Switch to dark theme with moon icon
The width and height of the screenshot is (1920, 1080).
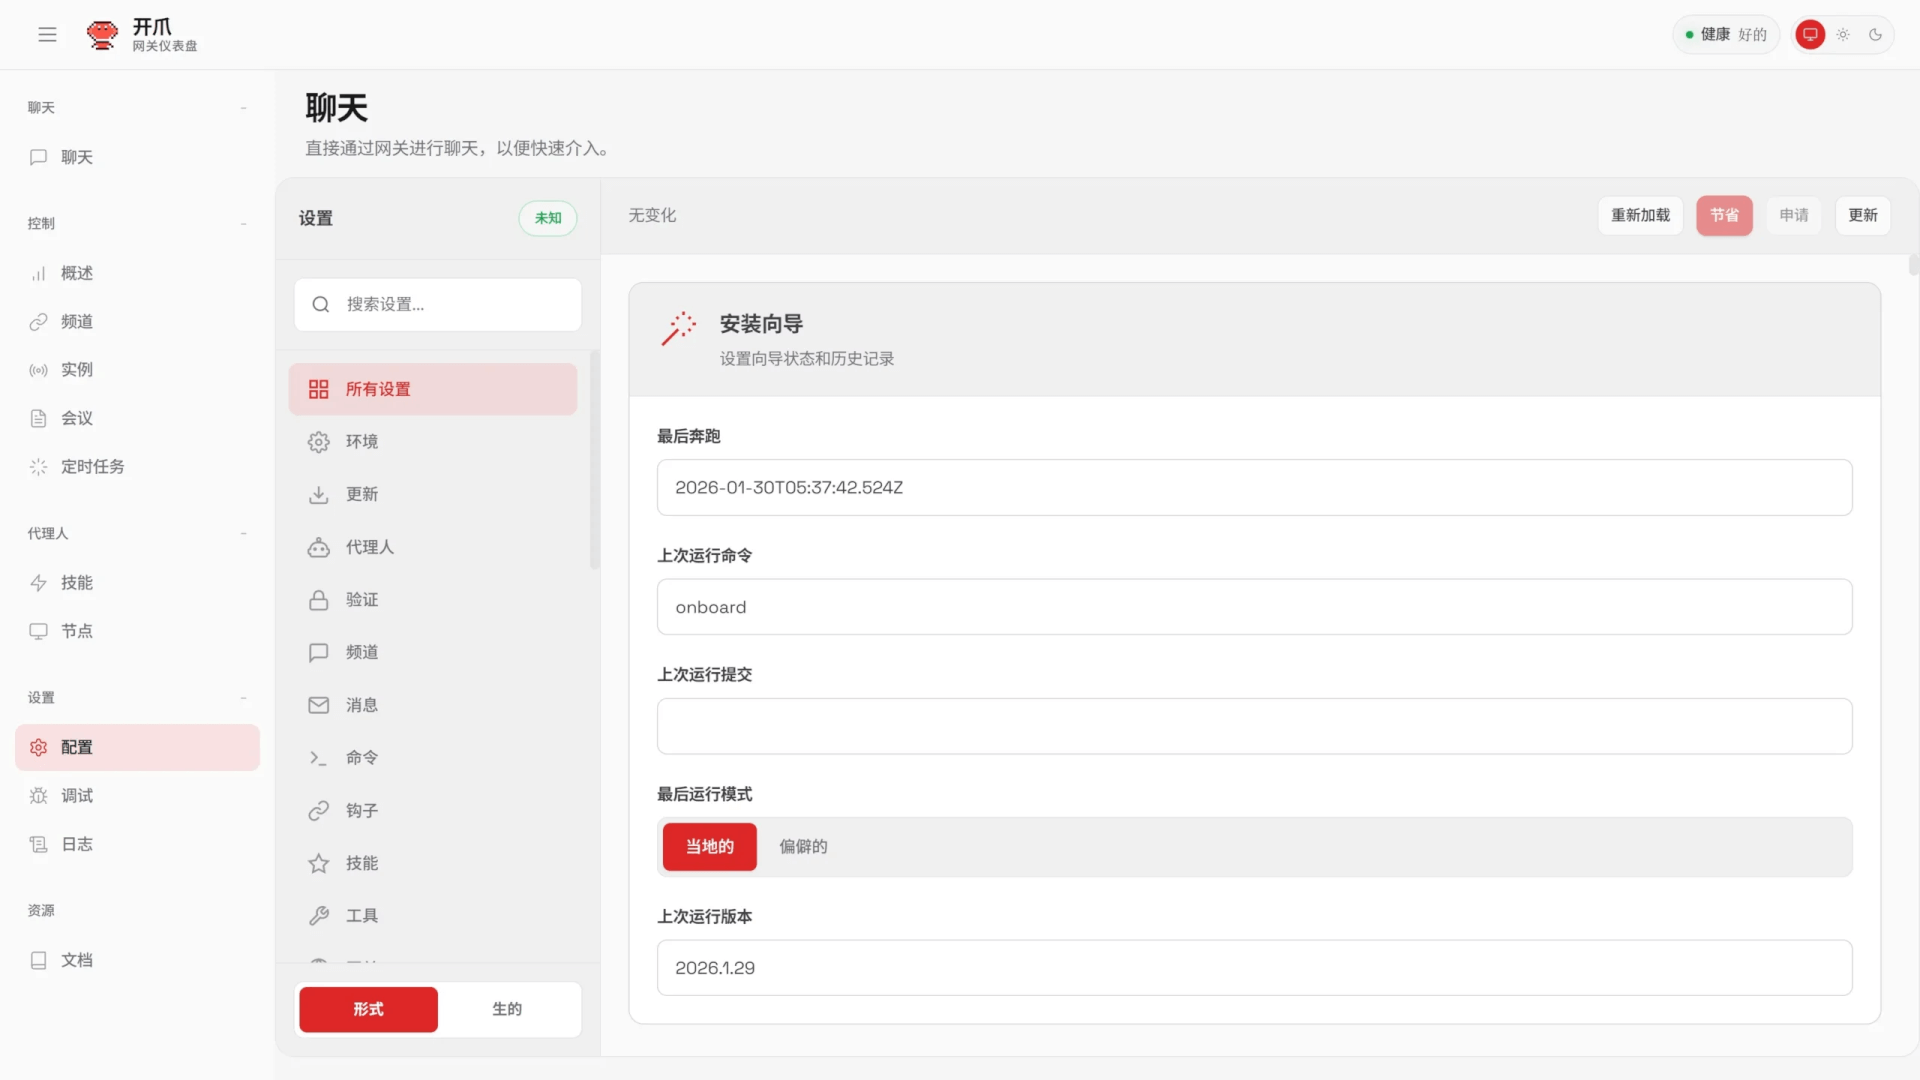click(x=1877, y=34)
